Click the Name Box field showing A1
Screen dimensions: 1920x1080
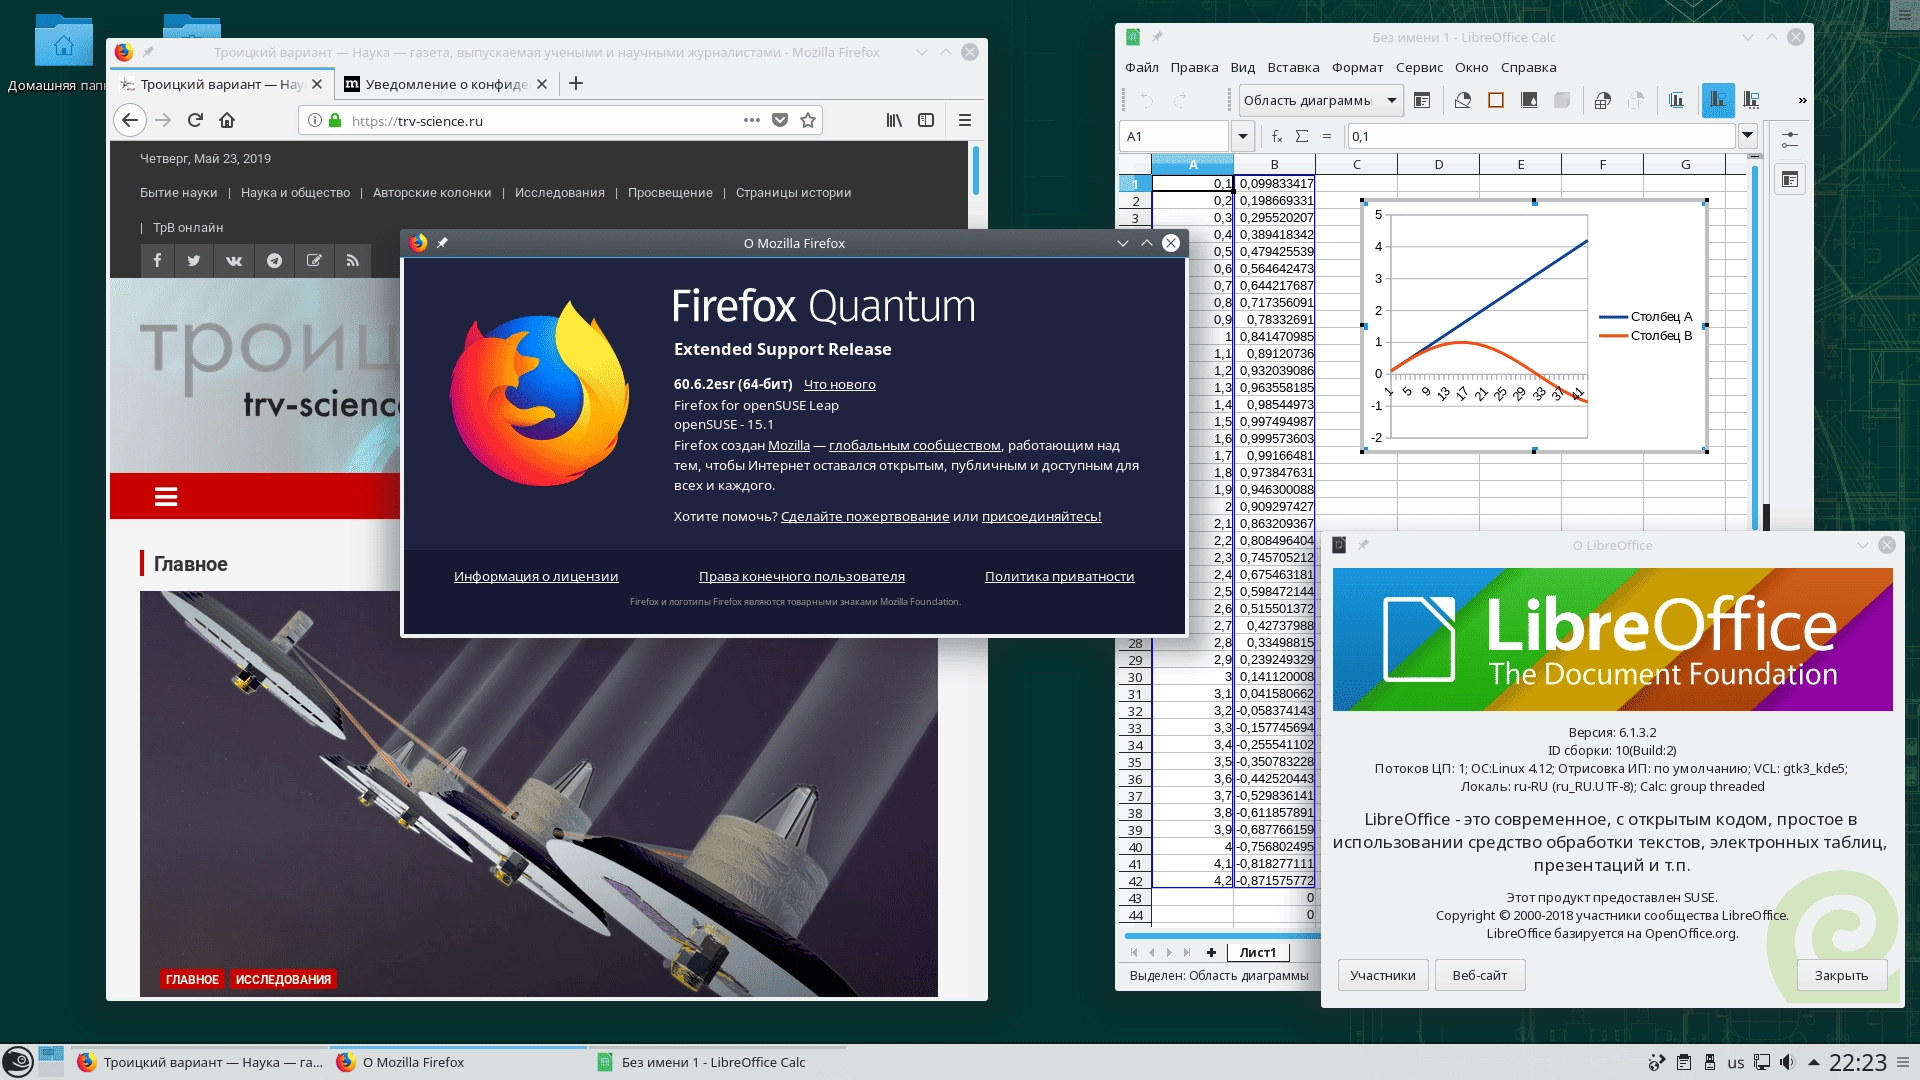pyautogui.click(x=1174, y=136)
